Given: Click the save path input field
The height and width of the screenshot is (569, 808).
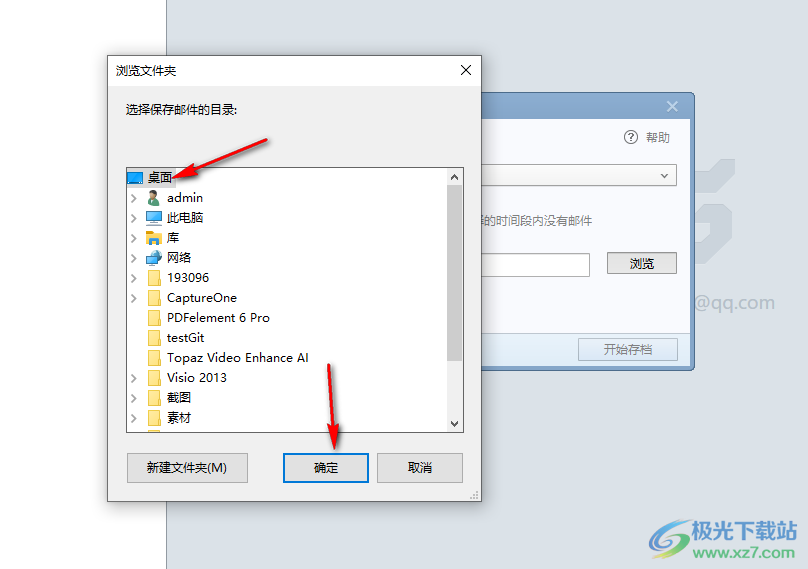Looking at the screenshot, I should [535, 265].
